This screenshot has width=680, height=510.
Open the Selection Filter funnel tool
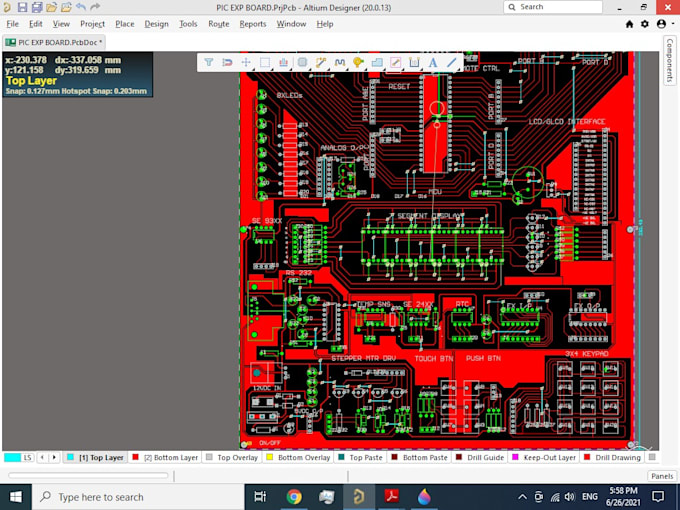click(209, 62)
